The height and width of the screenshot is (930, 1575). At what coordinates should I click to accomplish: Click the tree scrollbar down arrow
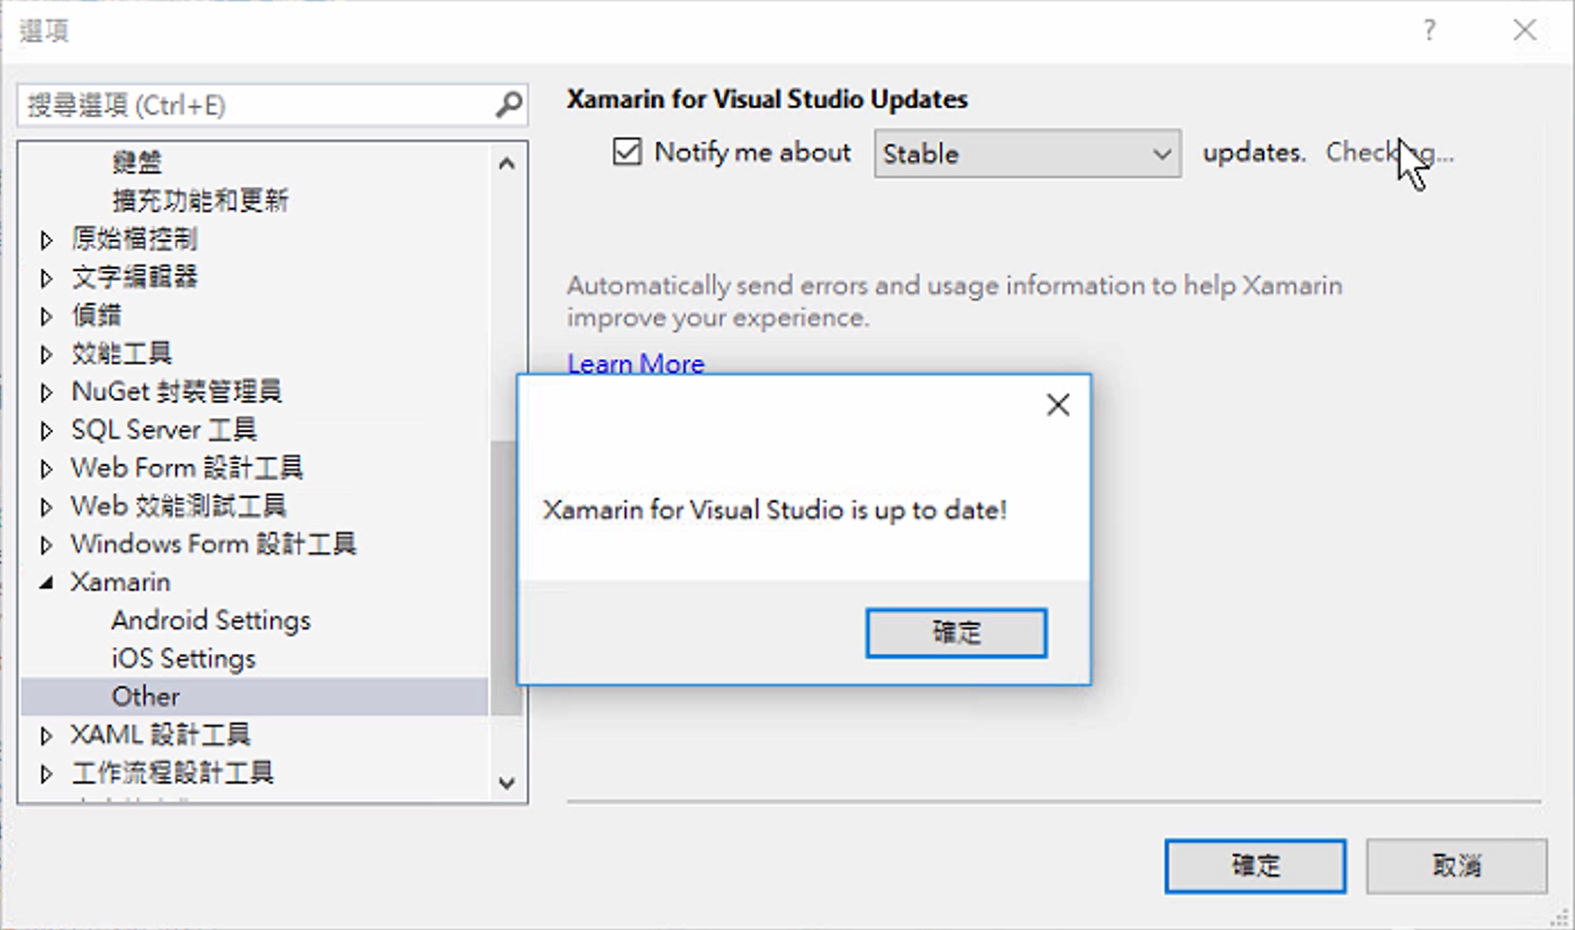pyautogui.click(x=507, y=783)
